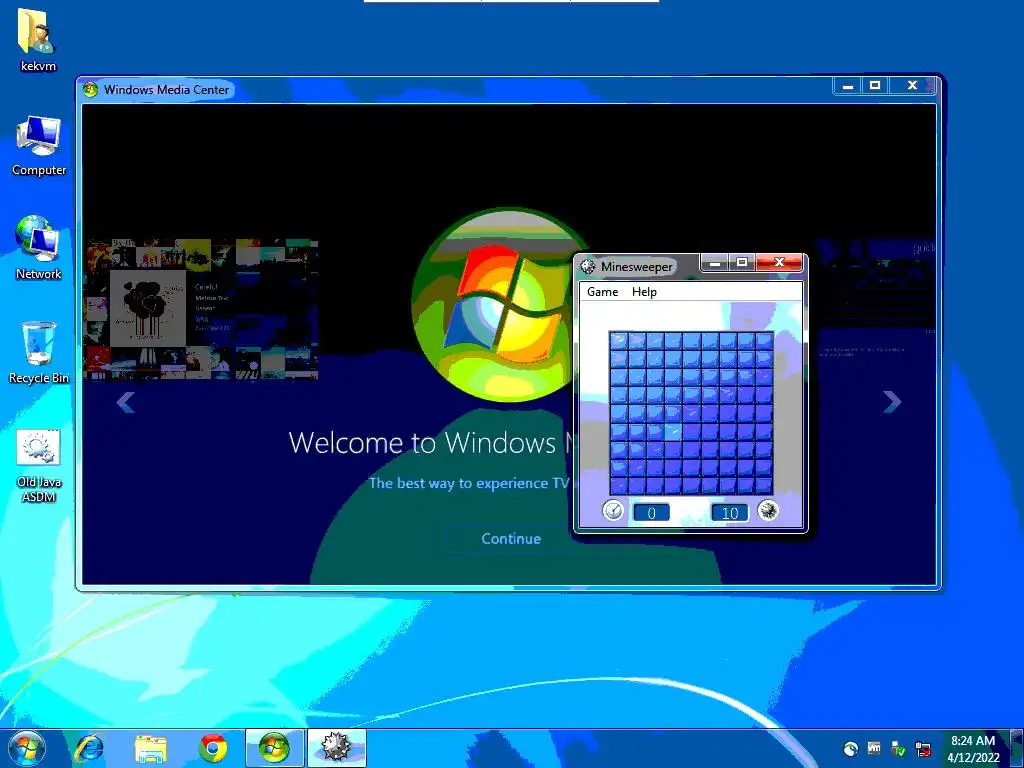Open the VMware Tools tray icon
The image size is (1024, 768).
click(874, 748)
